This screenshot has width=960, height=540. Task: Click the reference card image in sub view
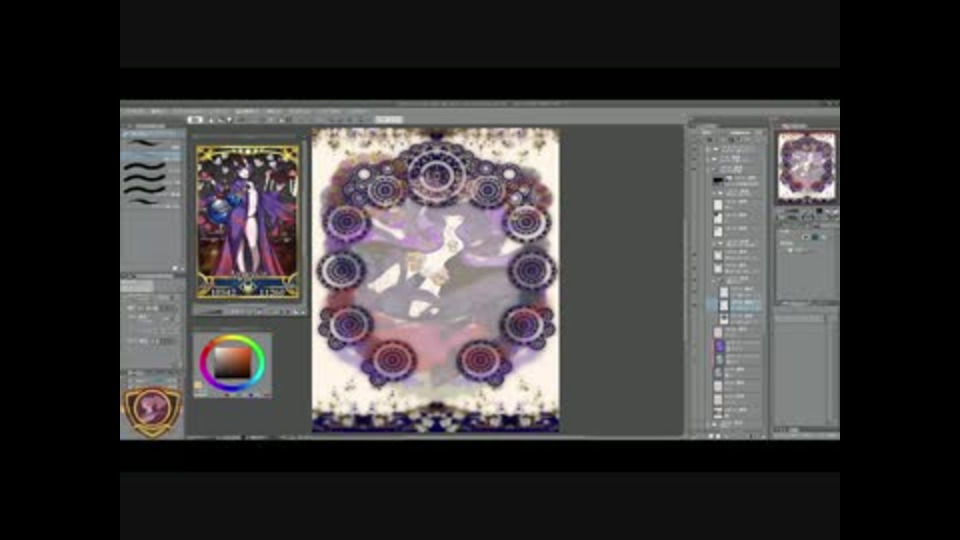[x=248, y=222]
